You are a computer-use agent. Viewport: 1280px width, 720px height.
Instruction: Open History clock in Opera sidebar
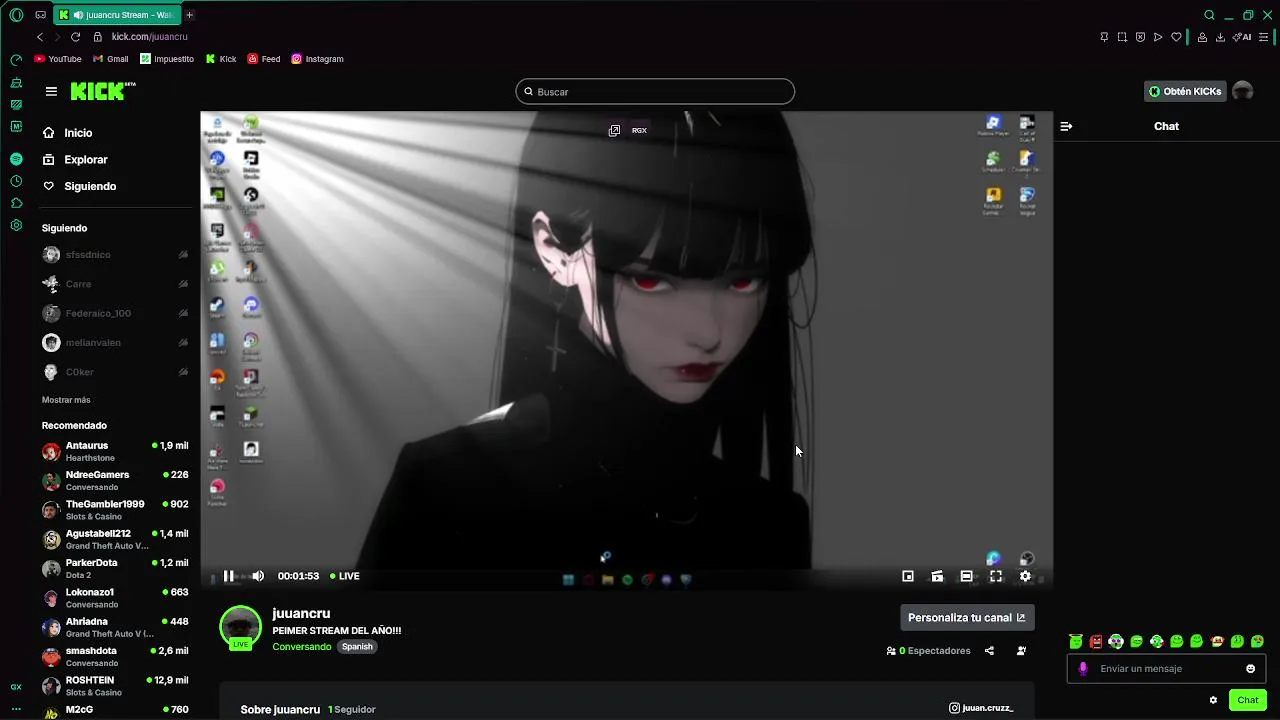click(x=16, y=181)
